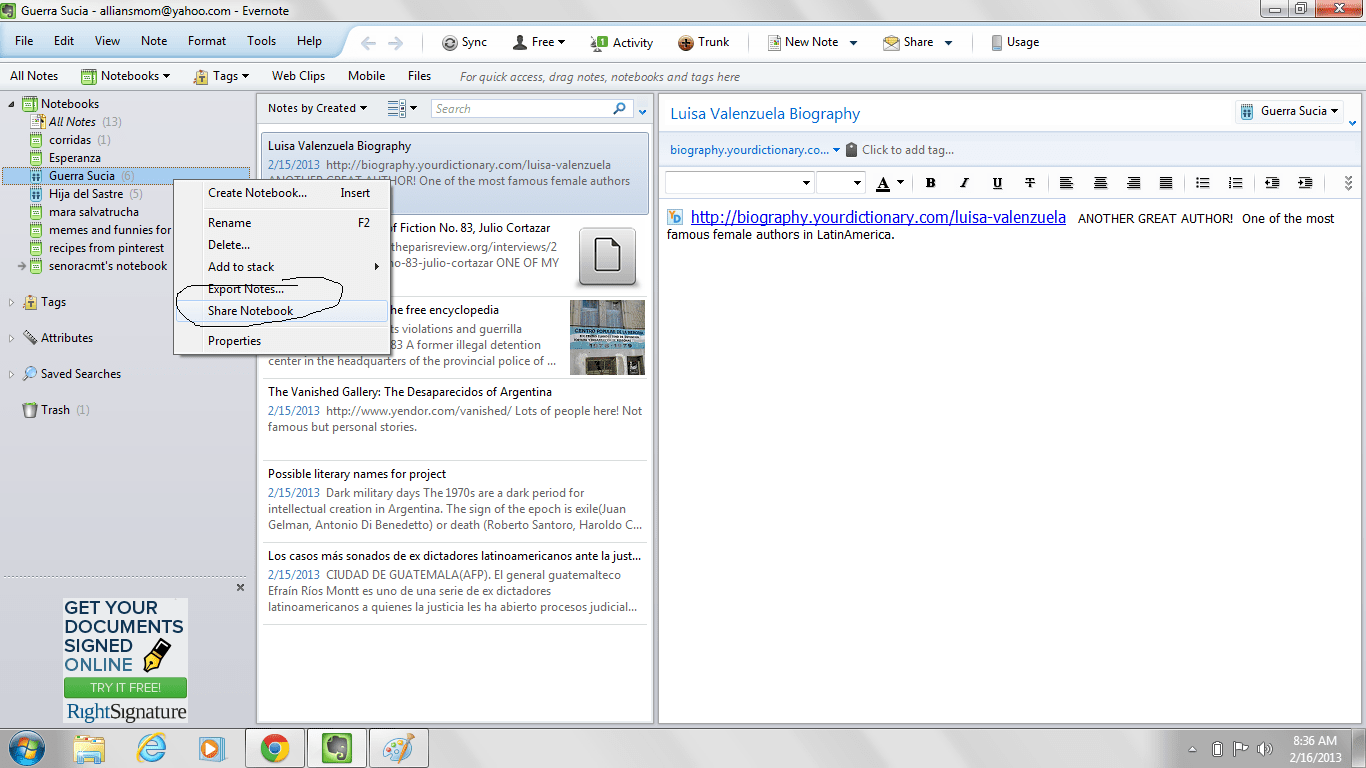Increase the paragraph indent
Viewport: 1366px width, 768px height.
tap(1305, 183)
